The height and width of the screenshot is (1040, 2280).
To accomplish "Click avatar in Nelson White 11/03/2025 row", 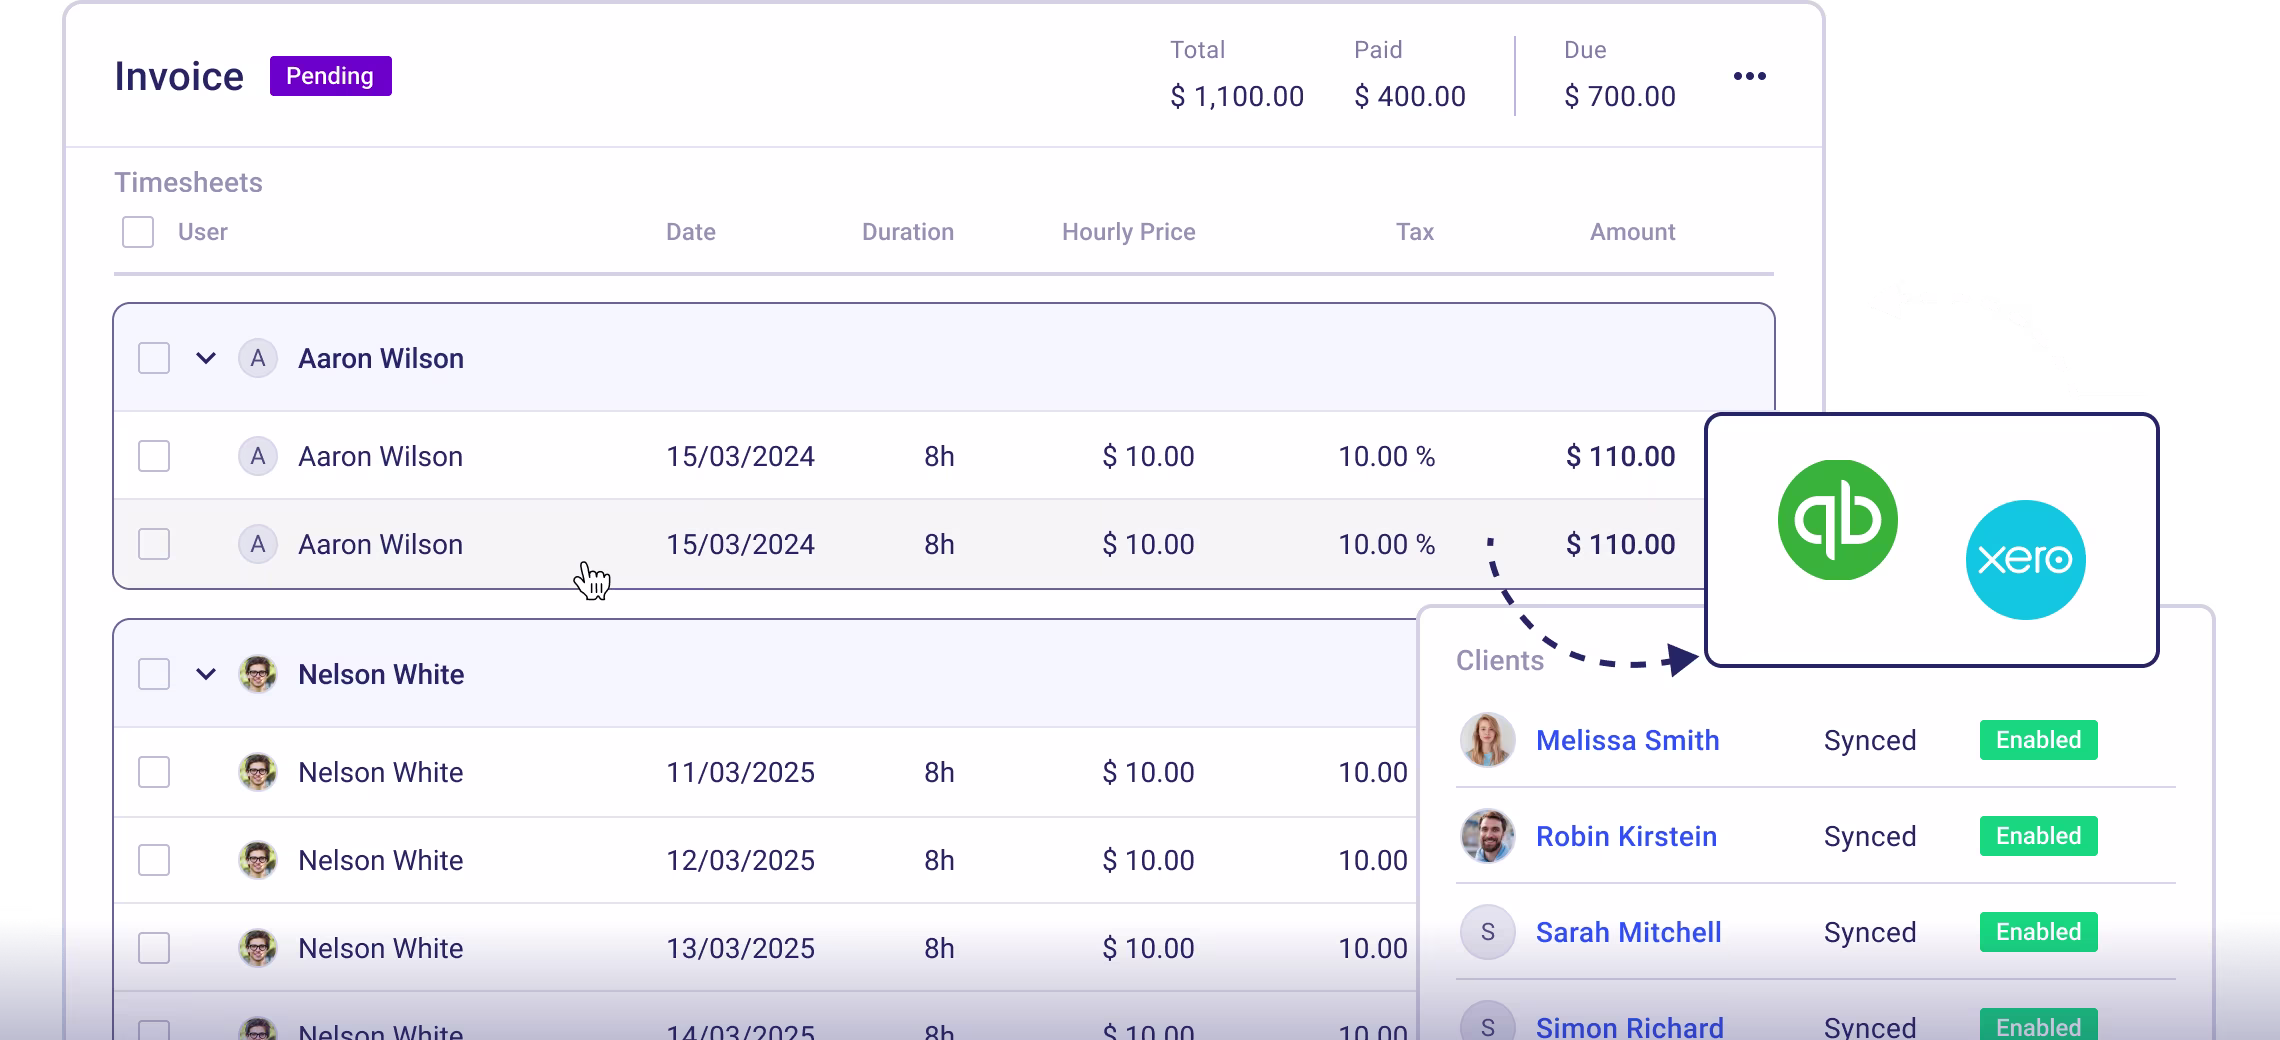I will (x=257, y=772).
